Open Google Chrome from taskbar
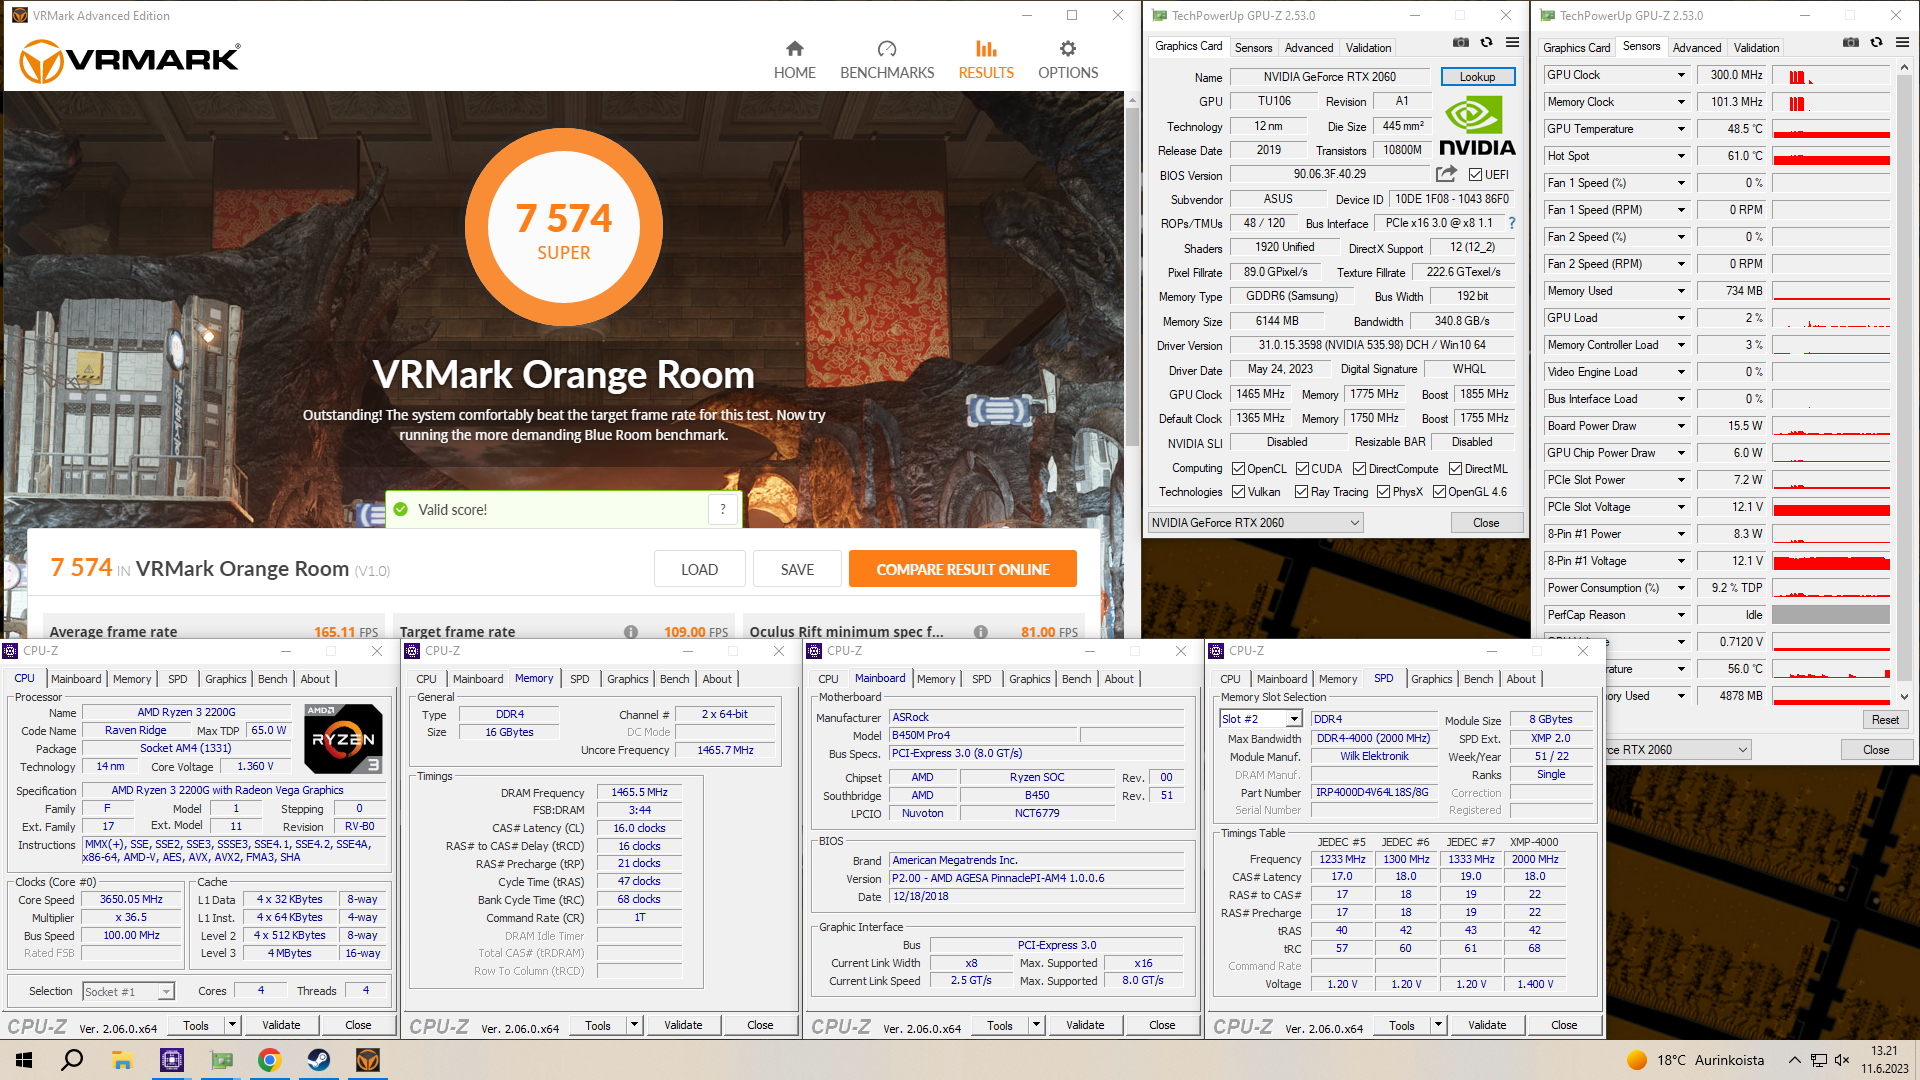Viewport: 1920px width, 1080px height. (x=270, y=1060)
